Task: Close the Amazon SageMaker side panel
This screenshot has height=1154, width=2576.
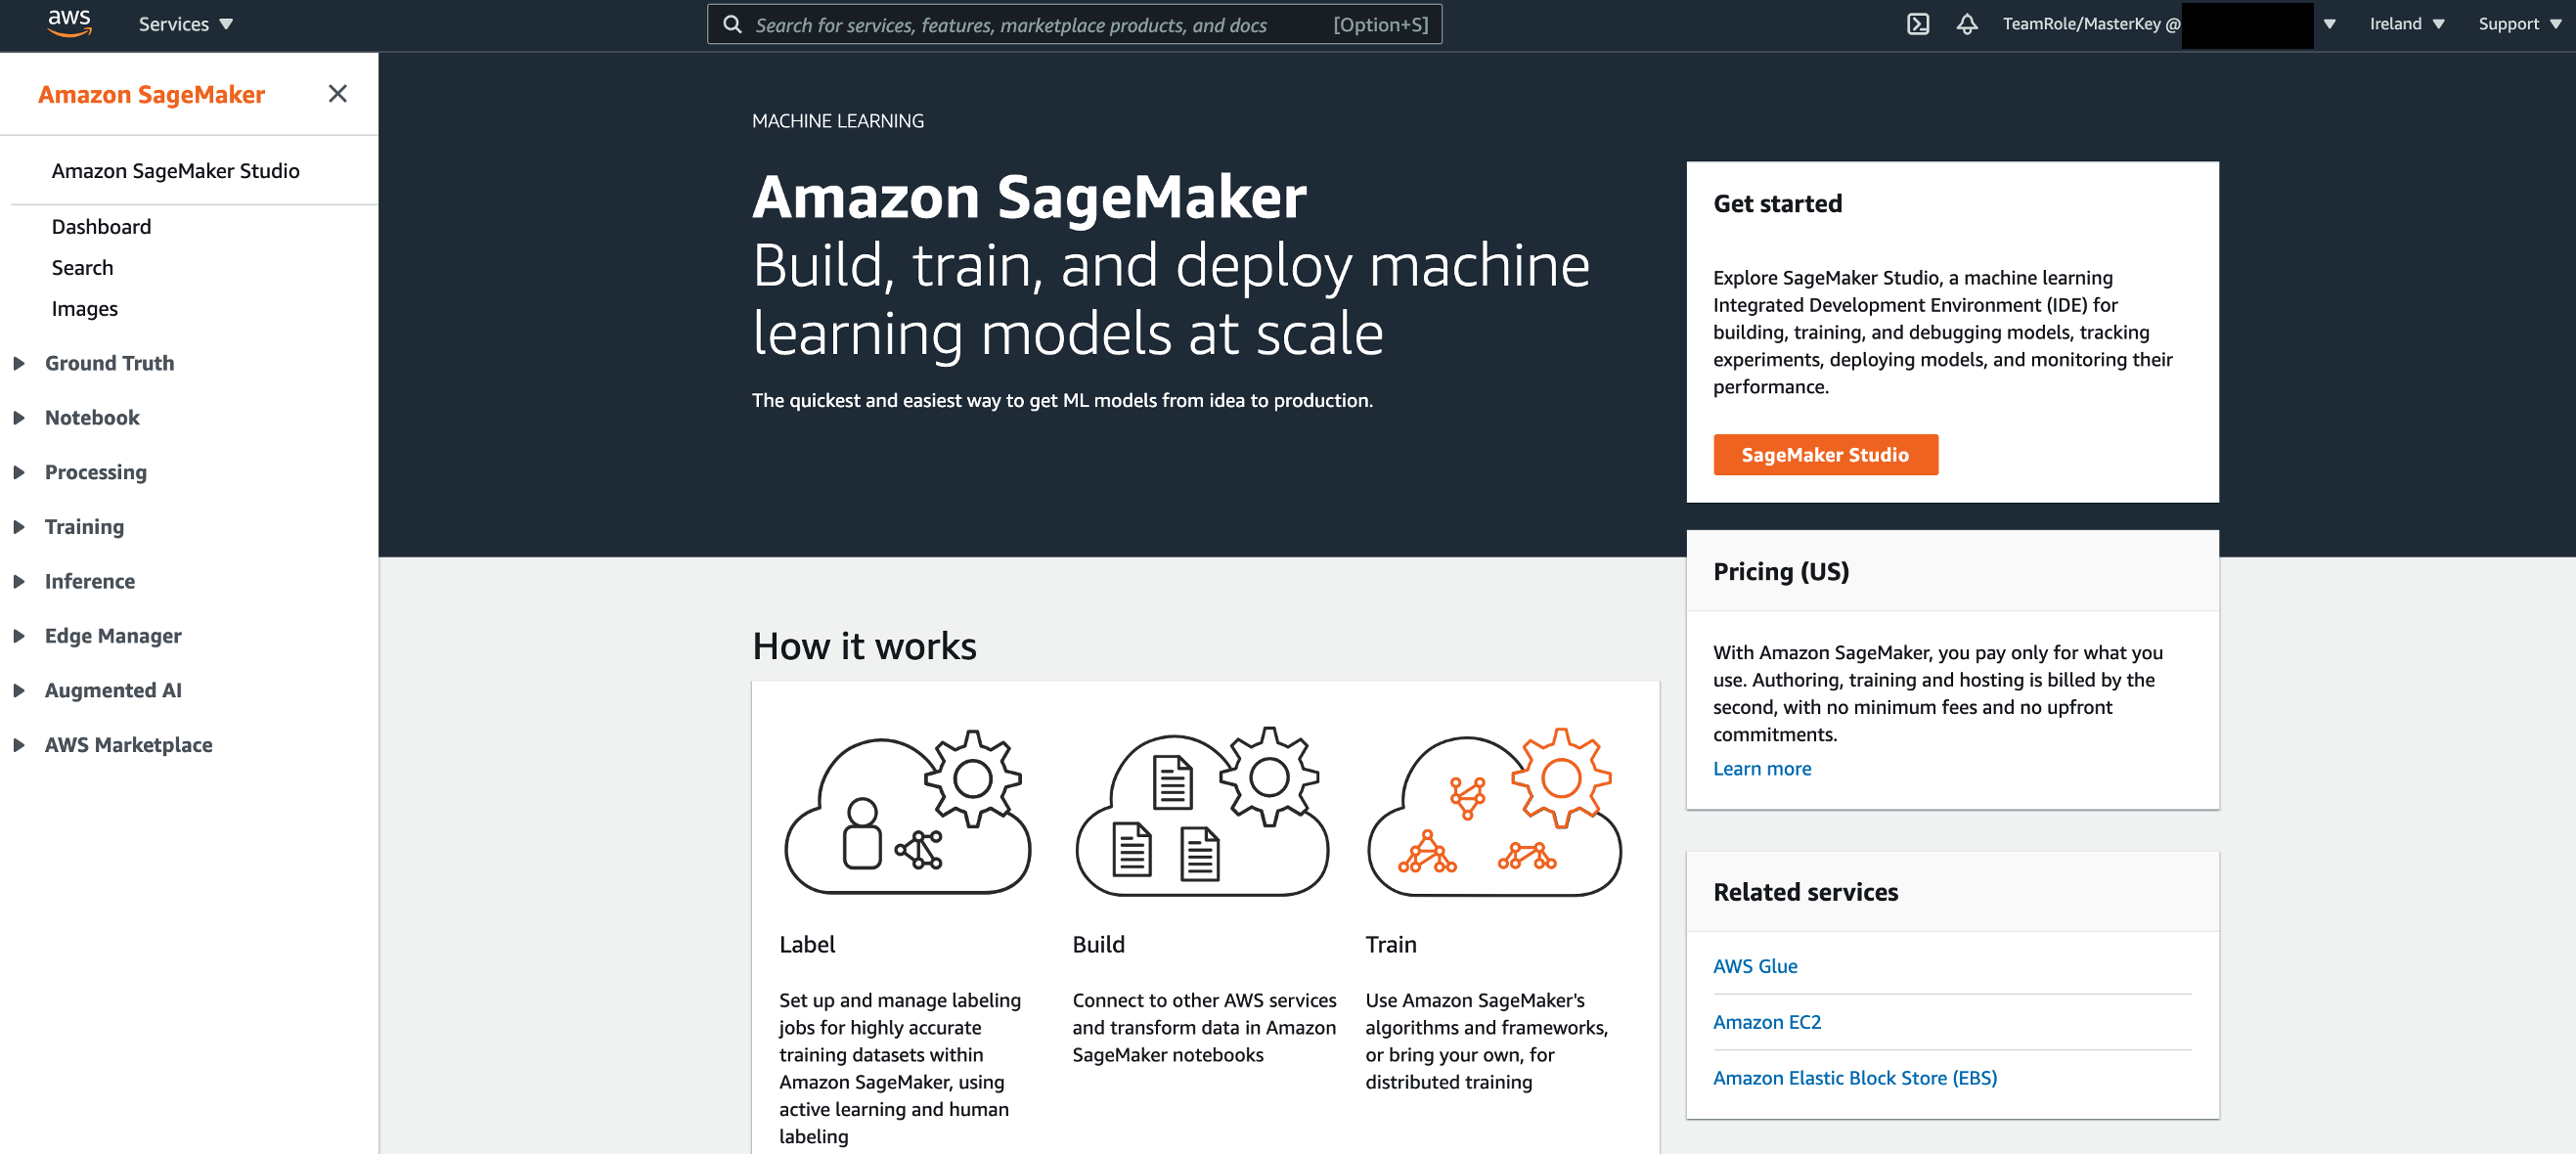Action: click(338, 93)
